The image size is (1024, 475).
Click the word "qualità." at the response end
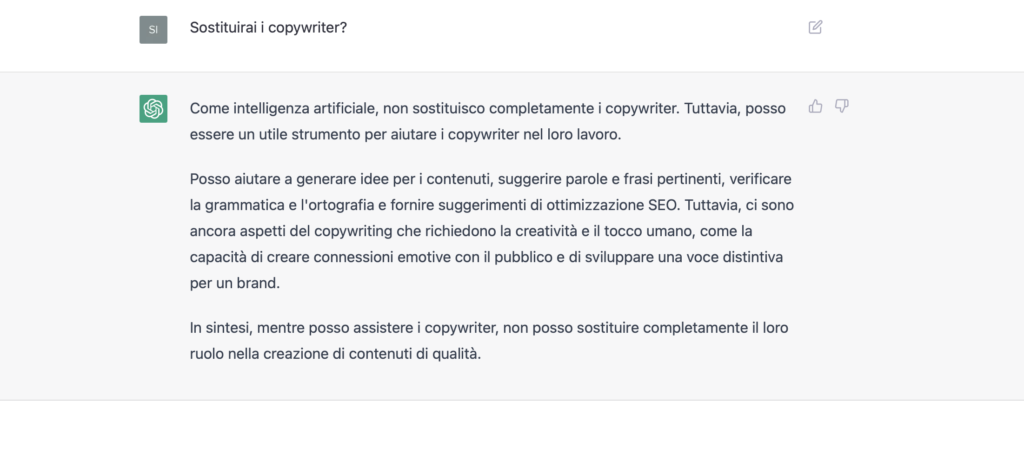pyautogui.click(x=456, y=354)
